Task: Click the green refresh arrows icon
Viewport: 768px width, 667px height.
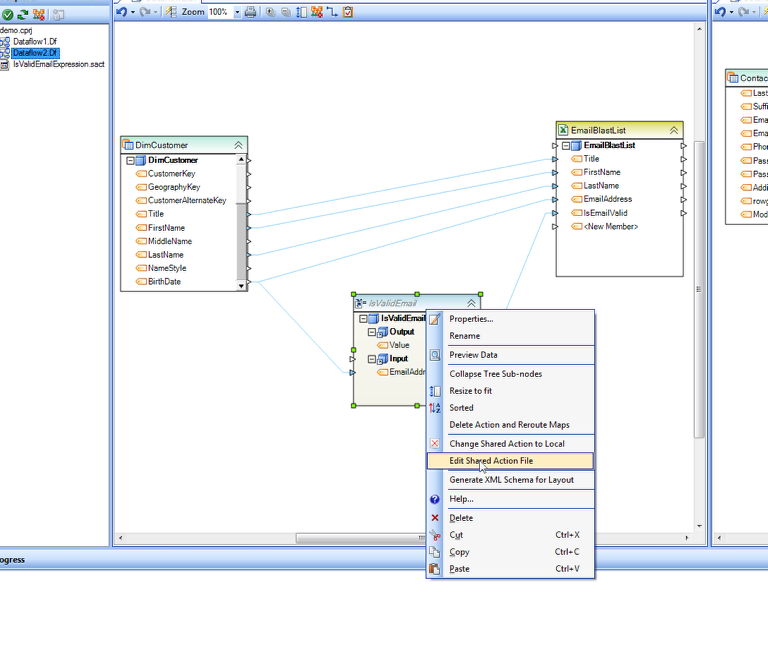Action: tap(22, 14)
